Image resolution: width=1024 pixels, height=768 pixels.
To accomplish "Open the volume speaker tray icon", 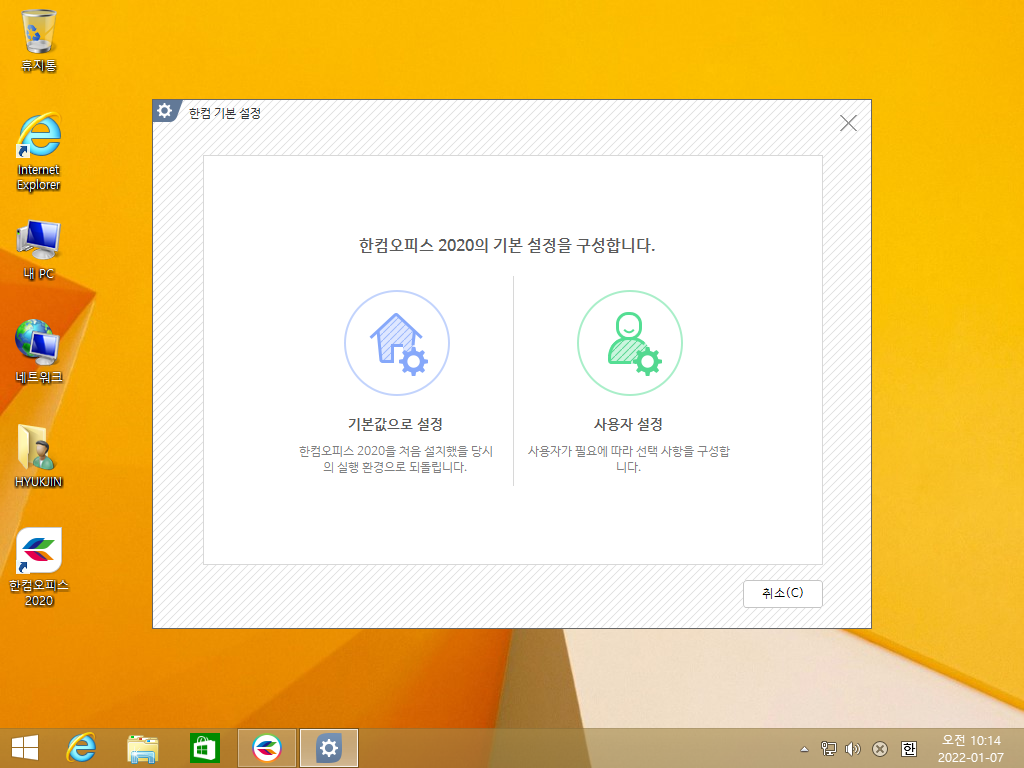I will (852, 748).
